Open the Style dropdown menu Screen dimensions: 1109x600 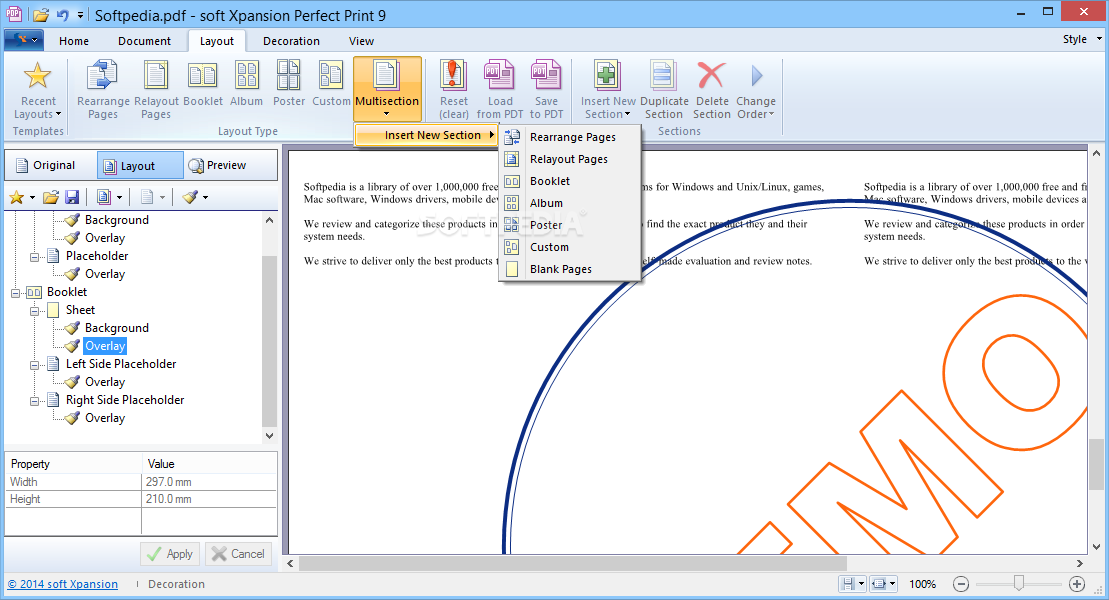click(1082, 39)
